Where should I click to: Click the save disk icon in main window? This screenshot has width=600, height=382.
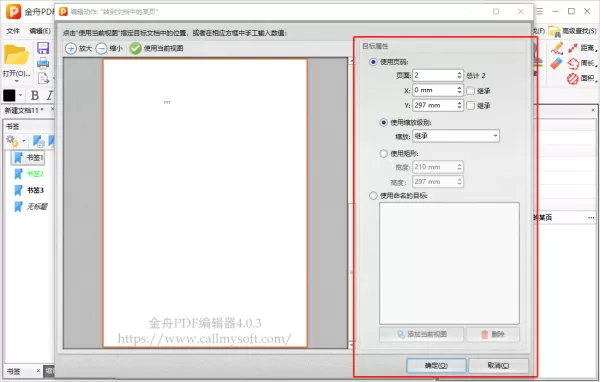point(43,48)
